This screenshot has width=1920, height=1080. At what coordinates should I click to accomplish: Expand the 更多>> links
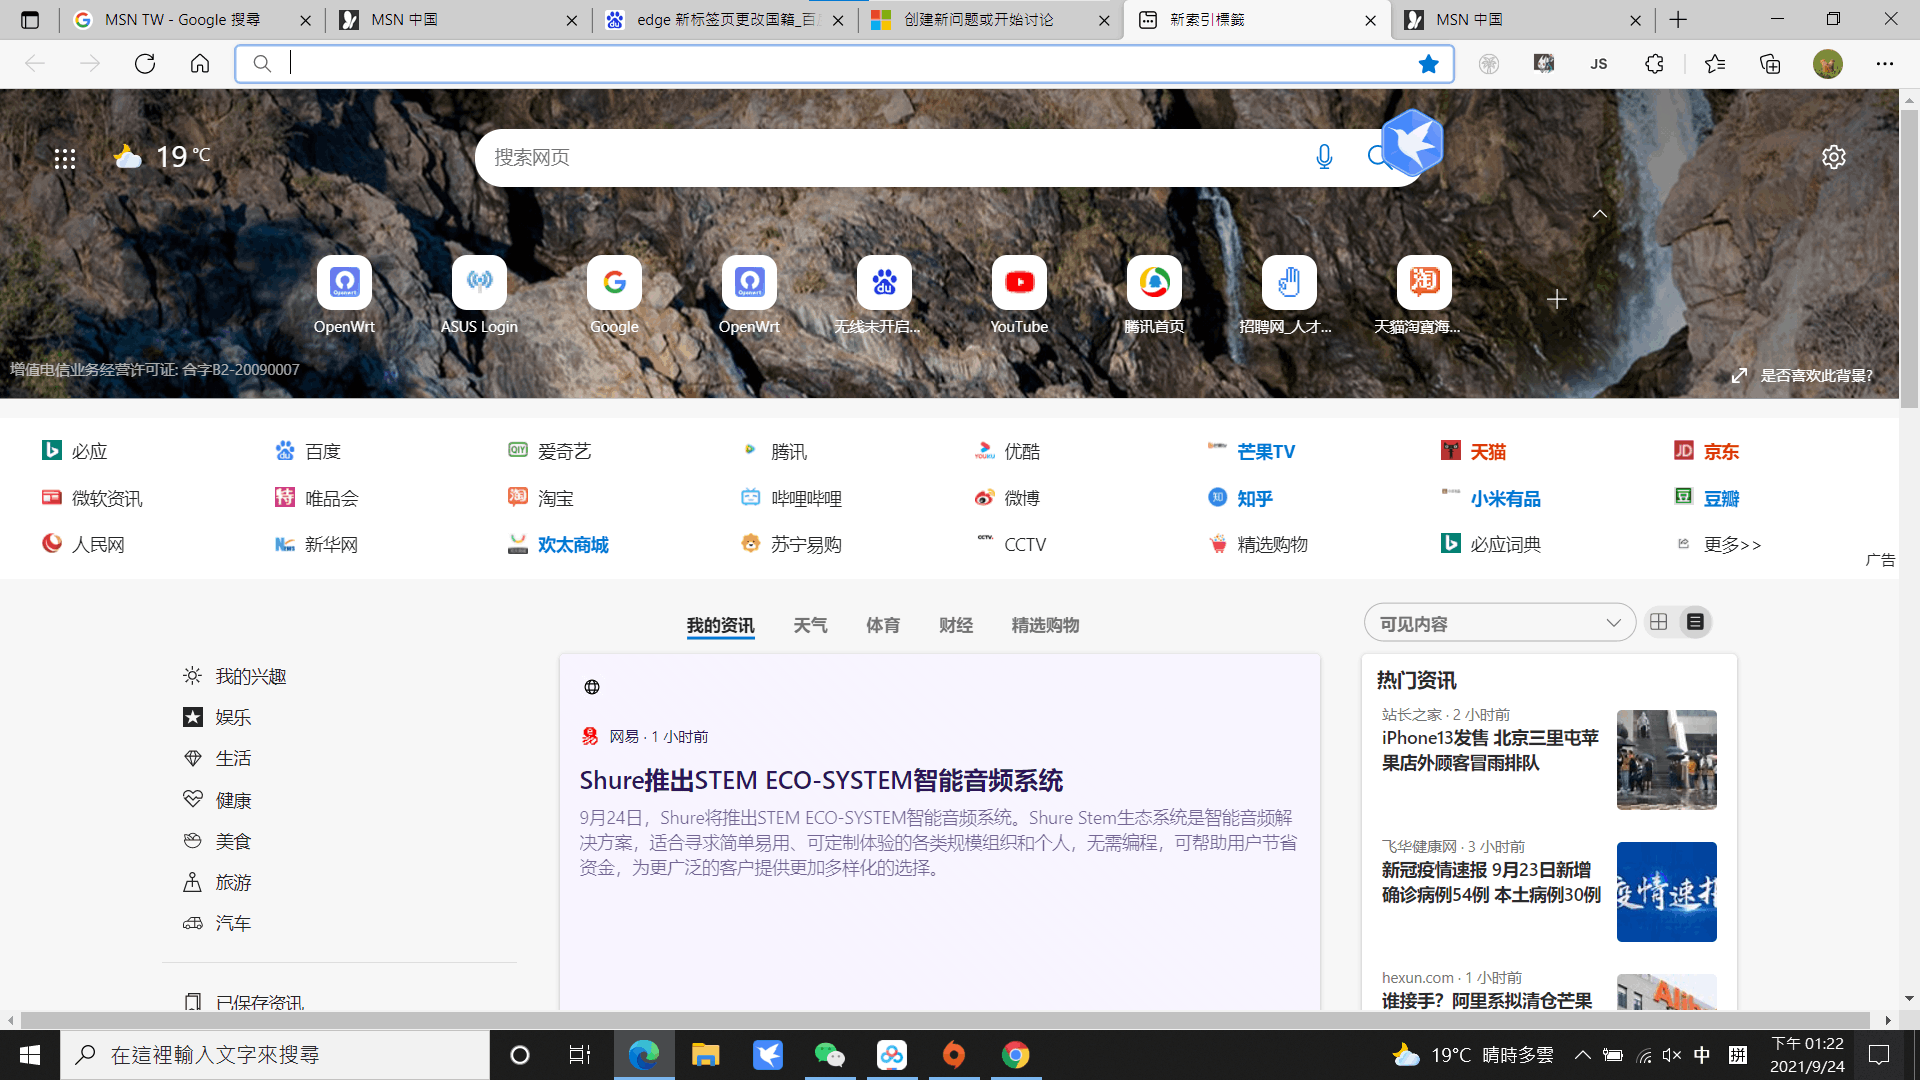pyautogui.click(x=1732, y=545)
